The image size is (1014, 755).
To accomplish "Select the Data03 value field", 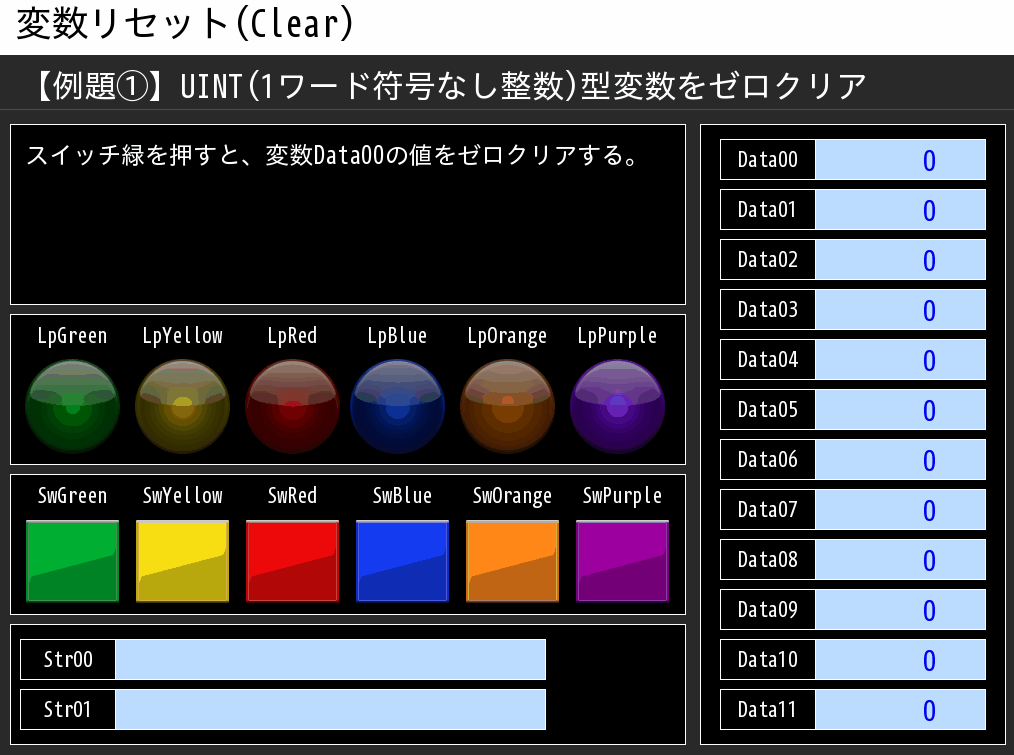I will (900, 309).
